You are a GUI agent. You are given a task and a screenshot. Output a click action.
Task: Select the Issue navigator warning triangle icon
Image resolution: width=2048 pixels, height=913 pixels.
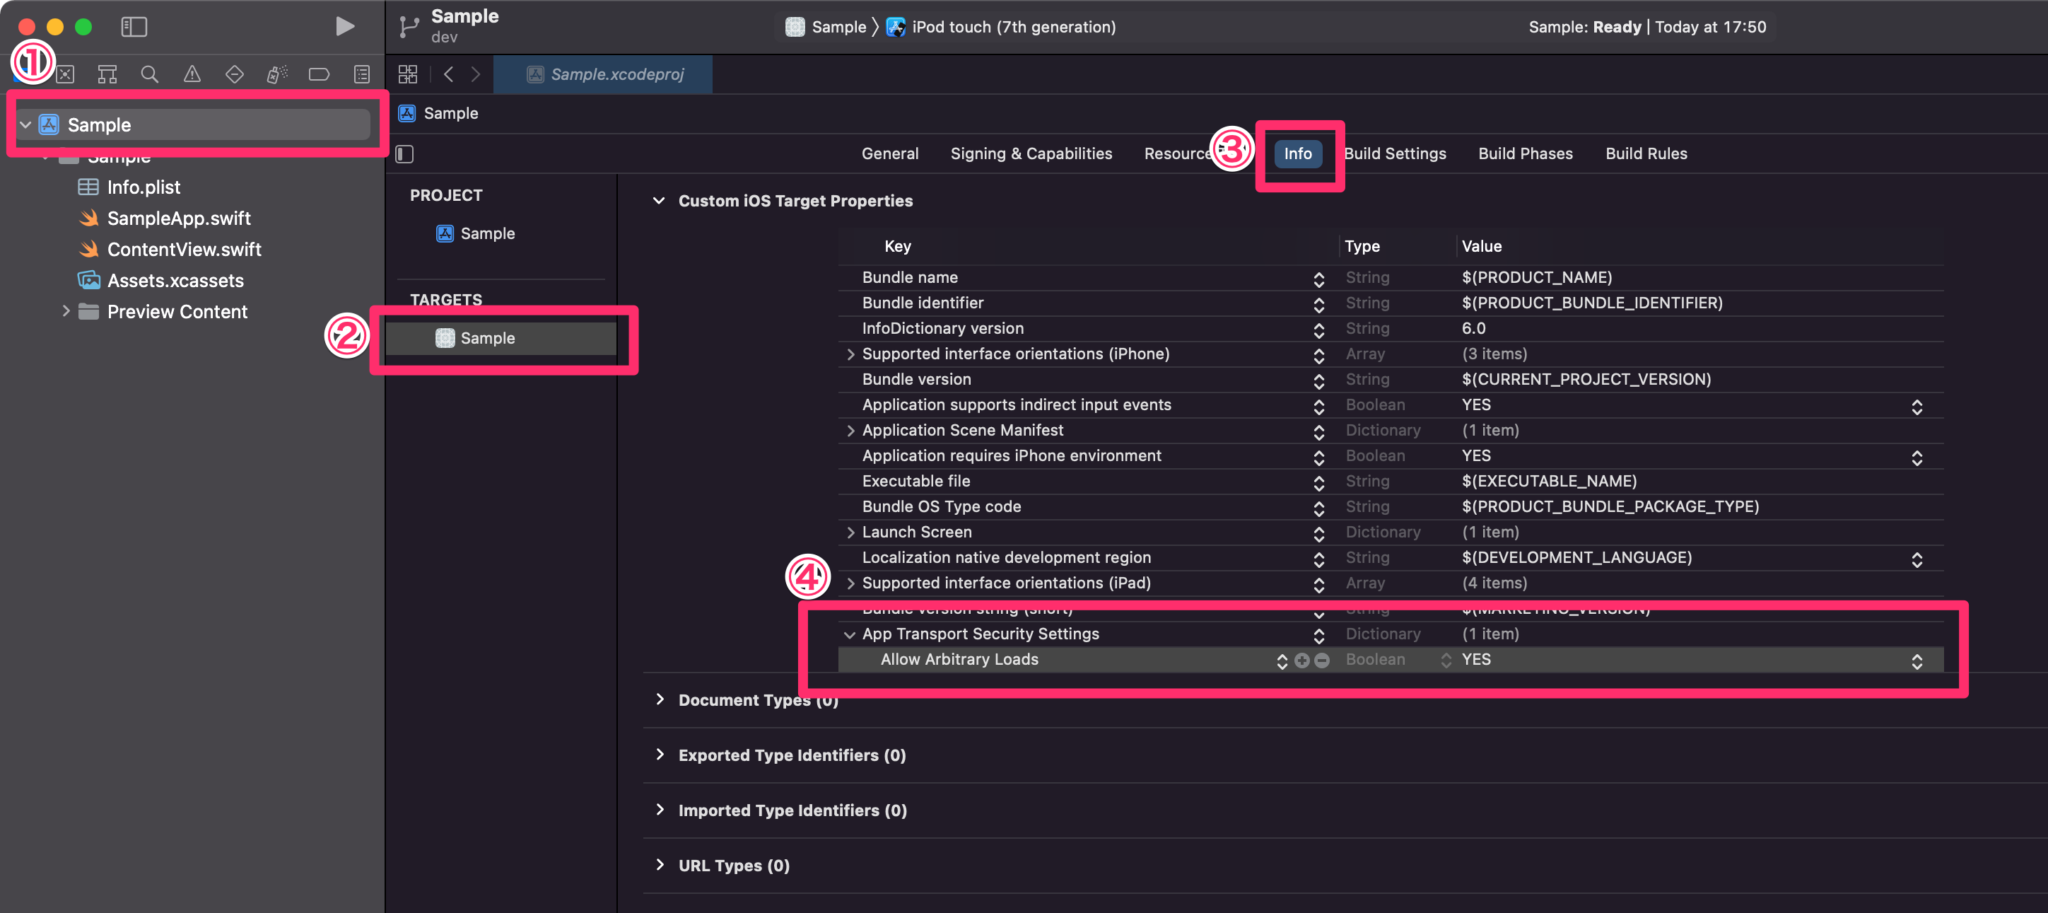pyautogui.click(x=192, y=73)
